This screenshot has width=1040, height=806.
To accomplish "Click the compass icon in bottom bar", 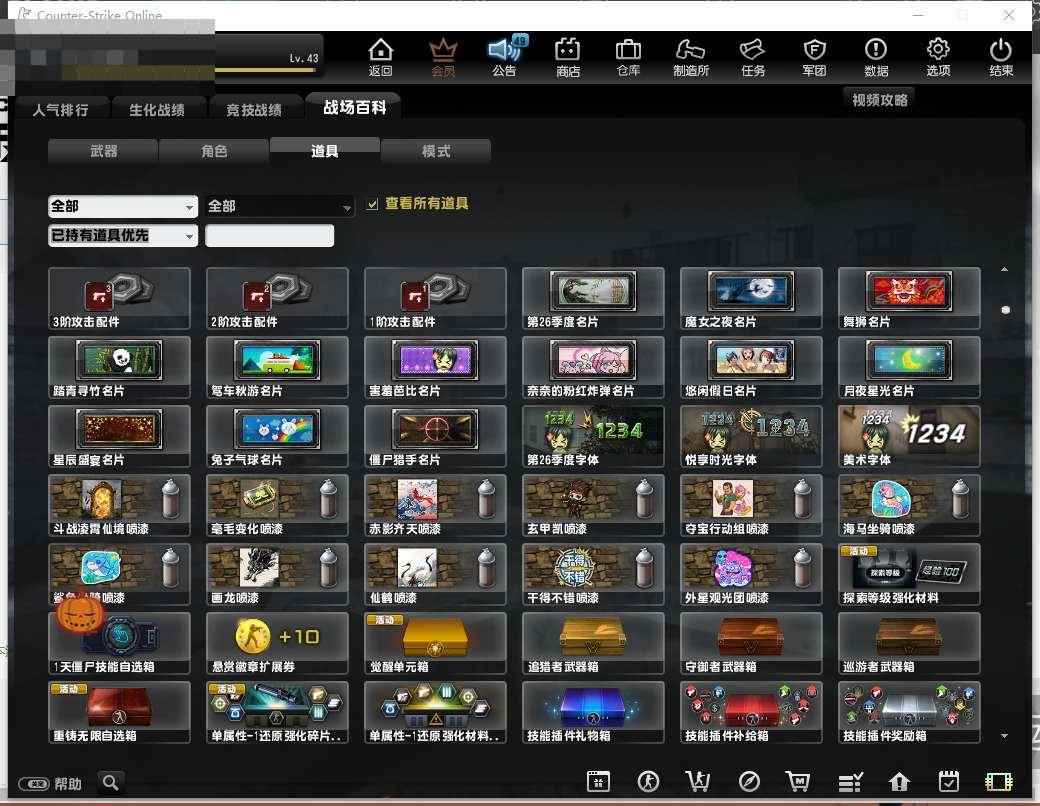I will [x=749, y=781].
